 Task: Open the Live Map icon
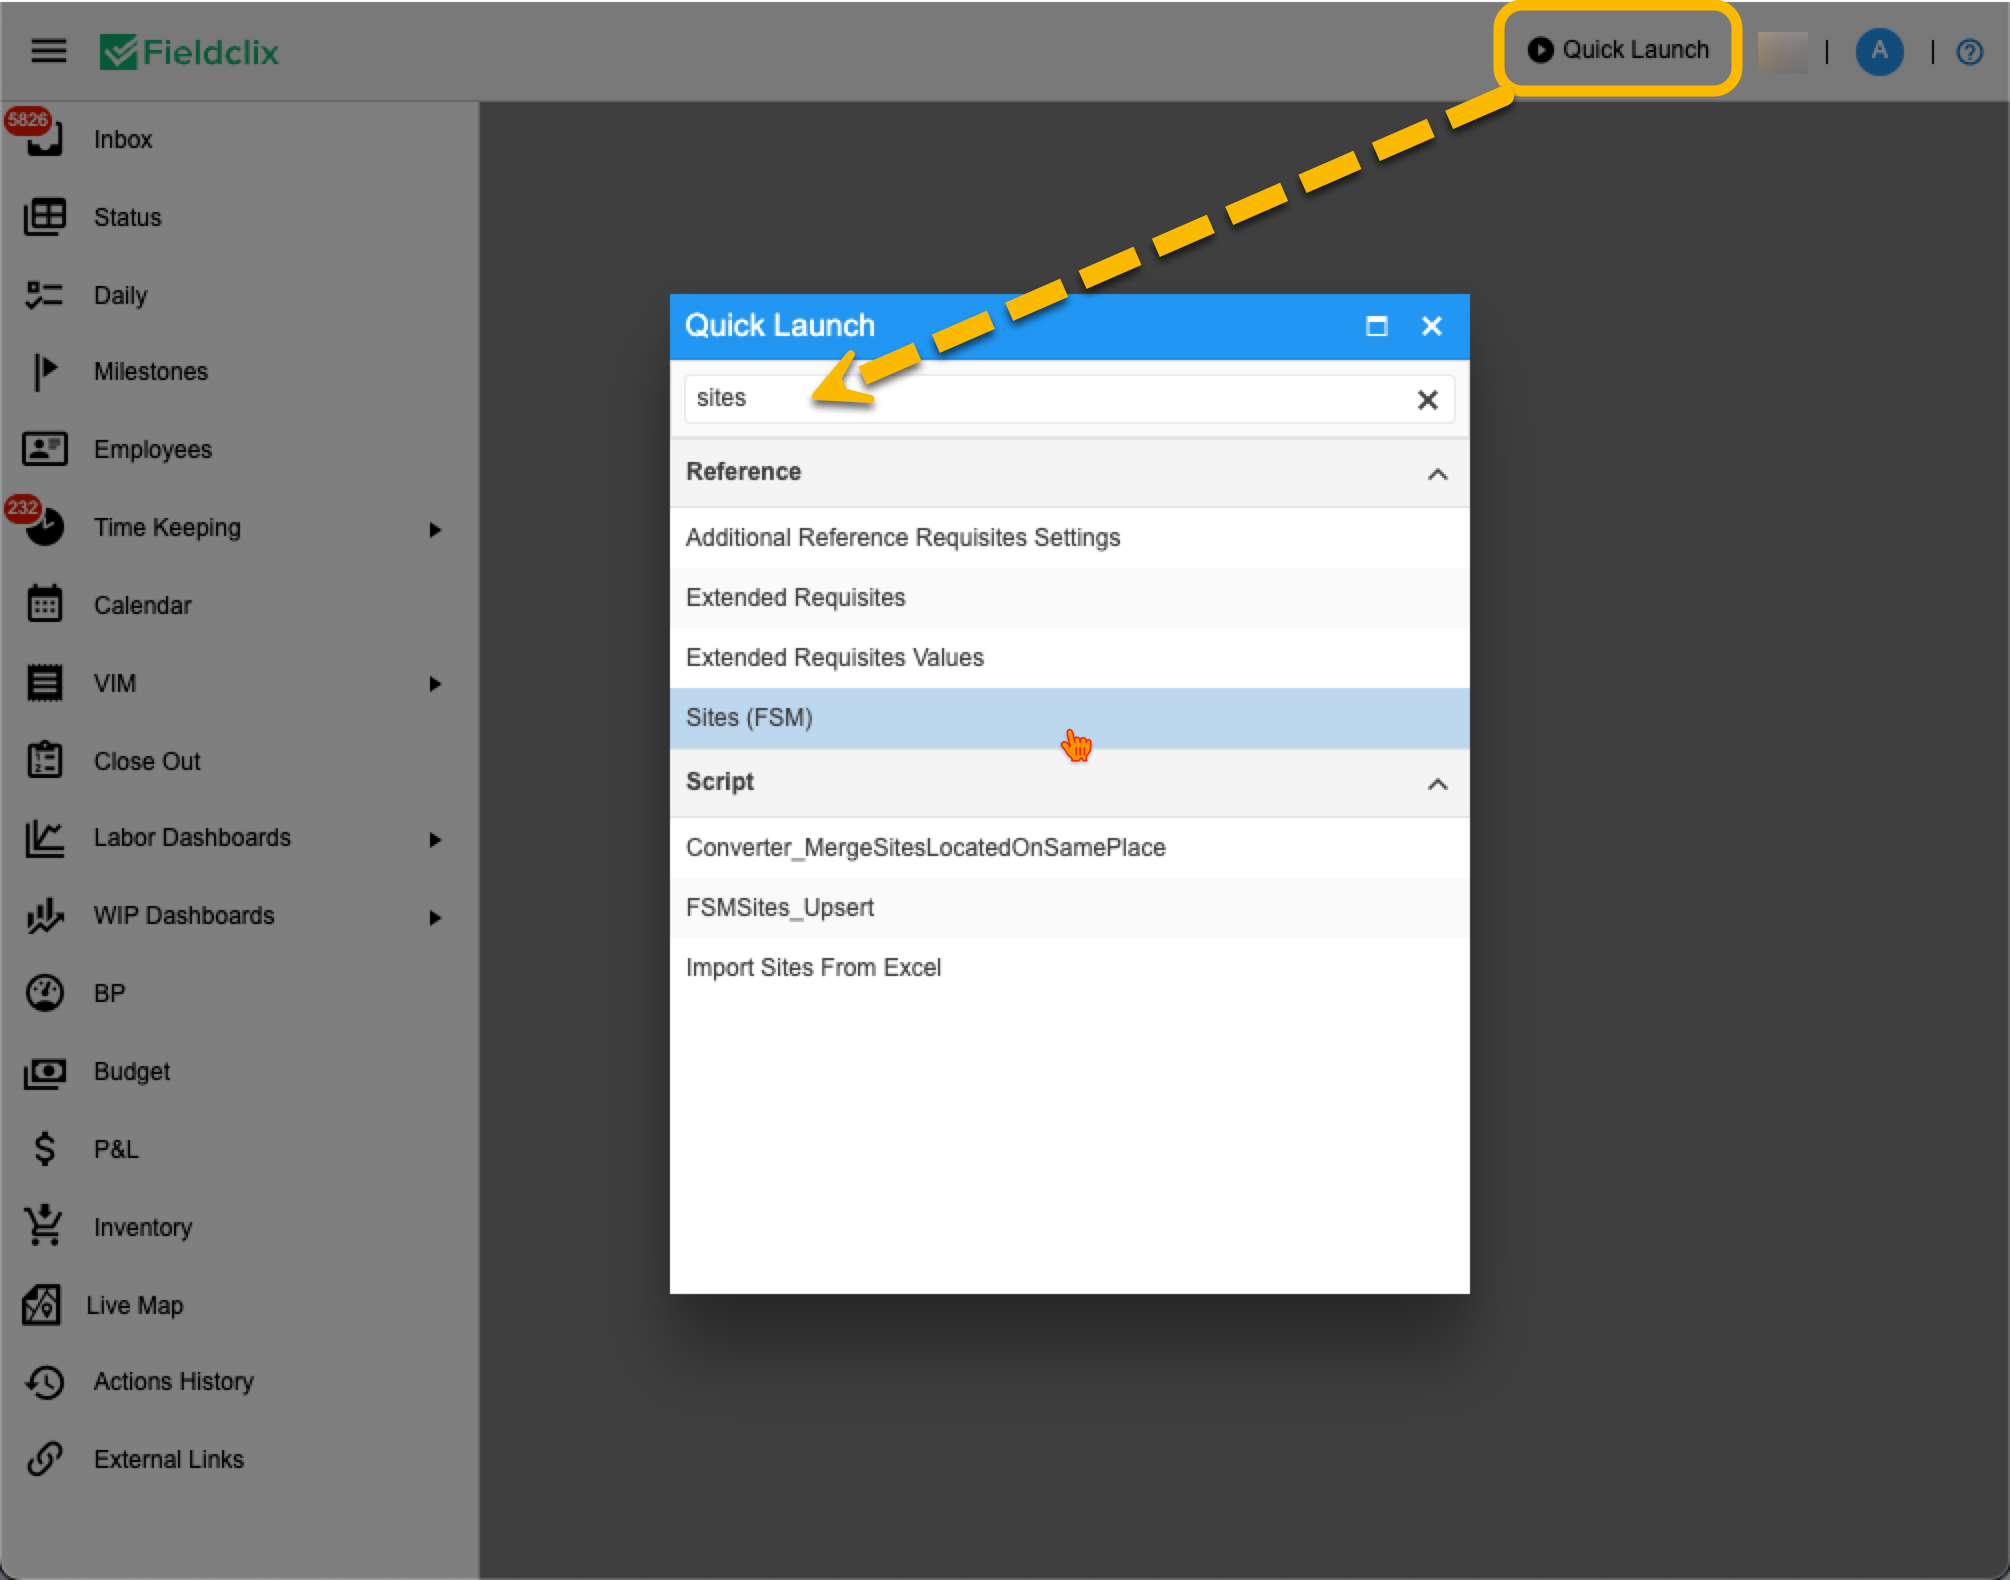(42, 1305)
